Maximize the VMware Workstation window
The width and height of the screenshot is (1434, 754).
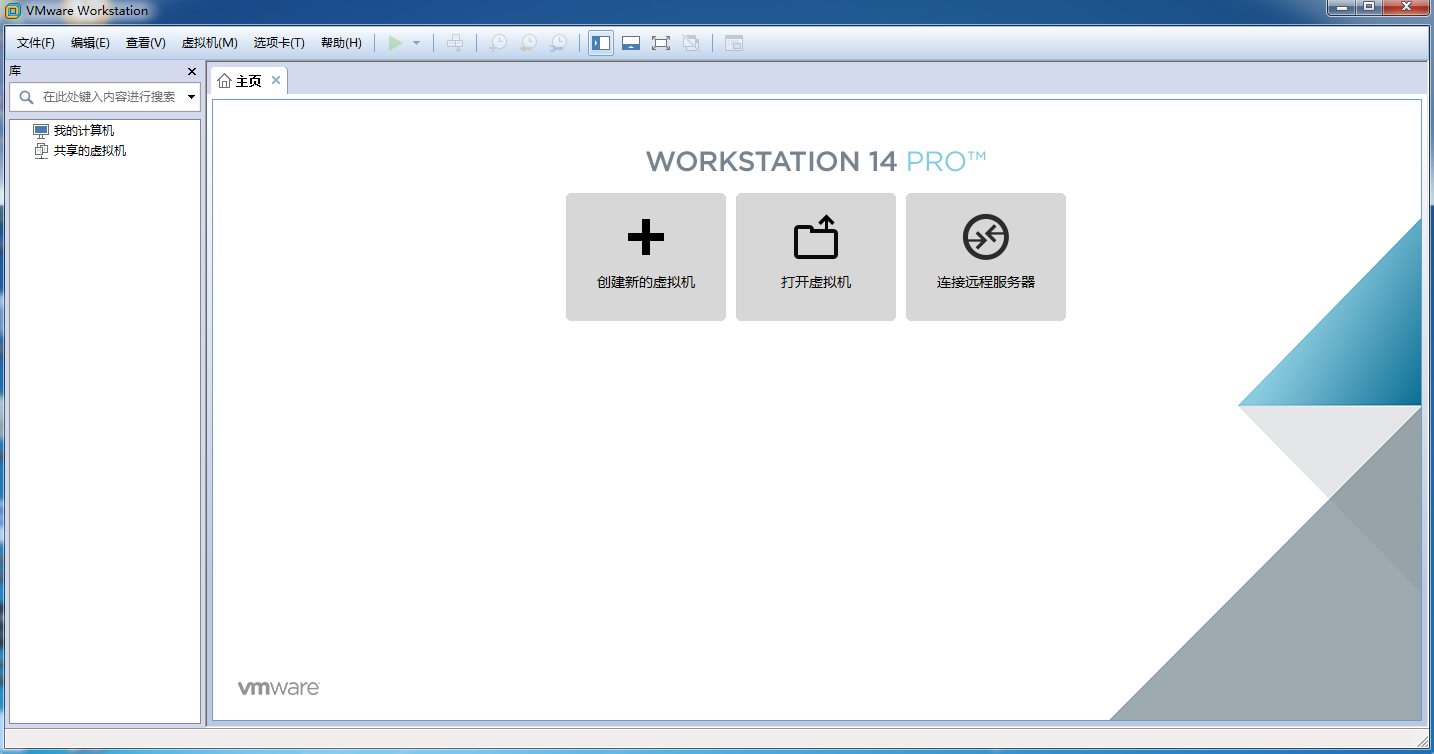click(x=1369, y=7)
